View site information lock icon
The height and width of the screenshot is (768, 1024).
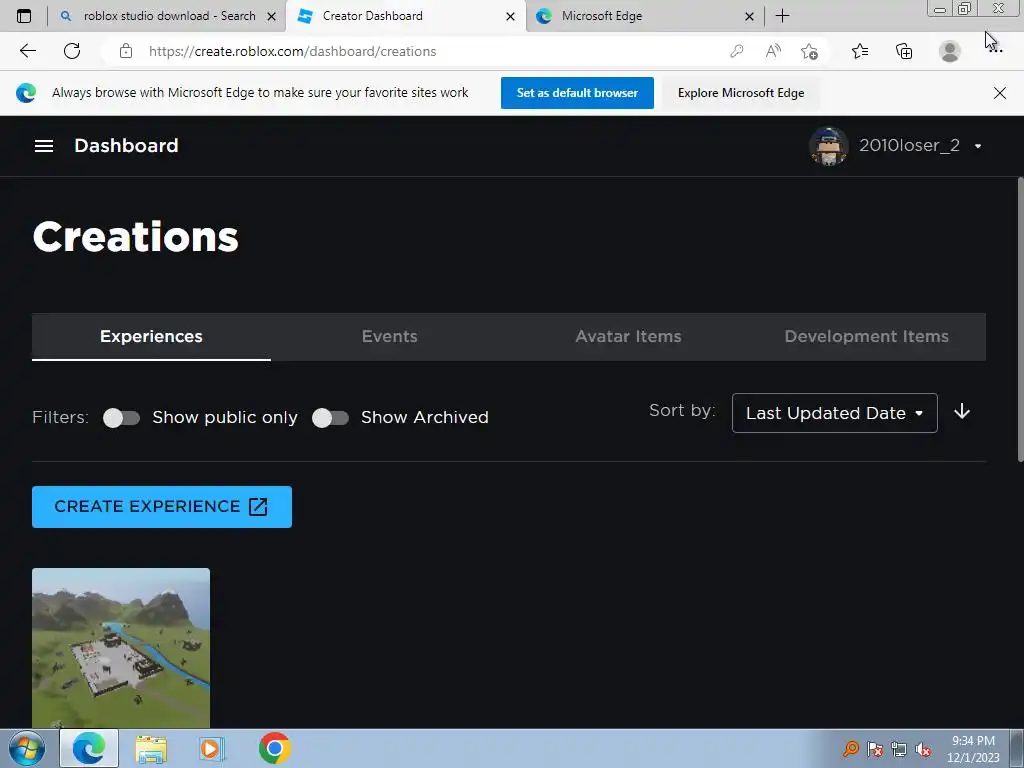click(126, 51)
